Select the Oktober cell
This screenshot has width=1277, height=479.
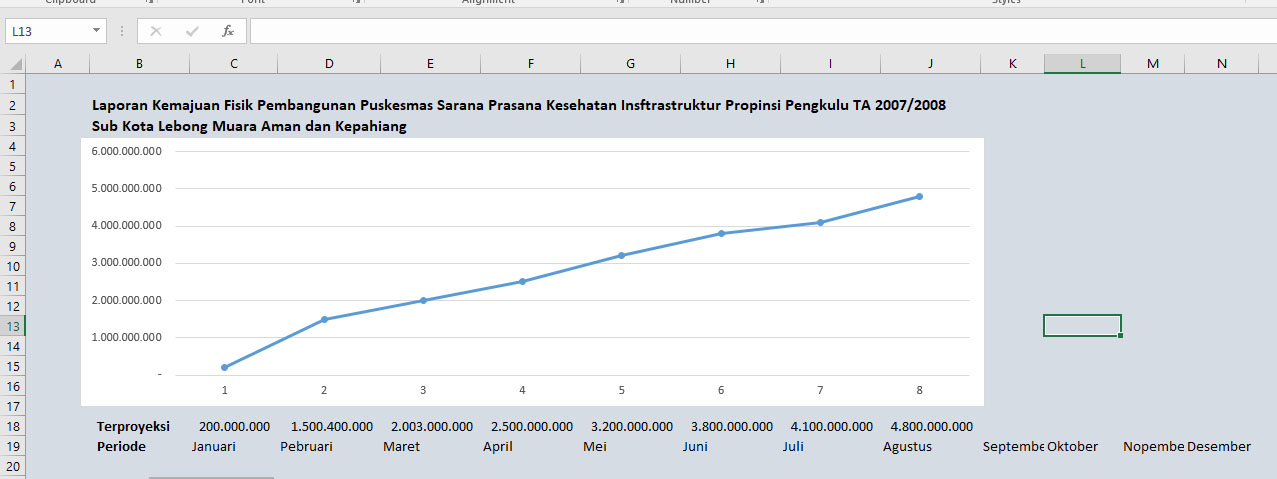[x=1072, y=446]
